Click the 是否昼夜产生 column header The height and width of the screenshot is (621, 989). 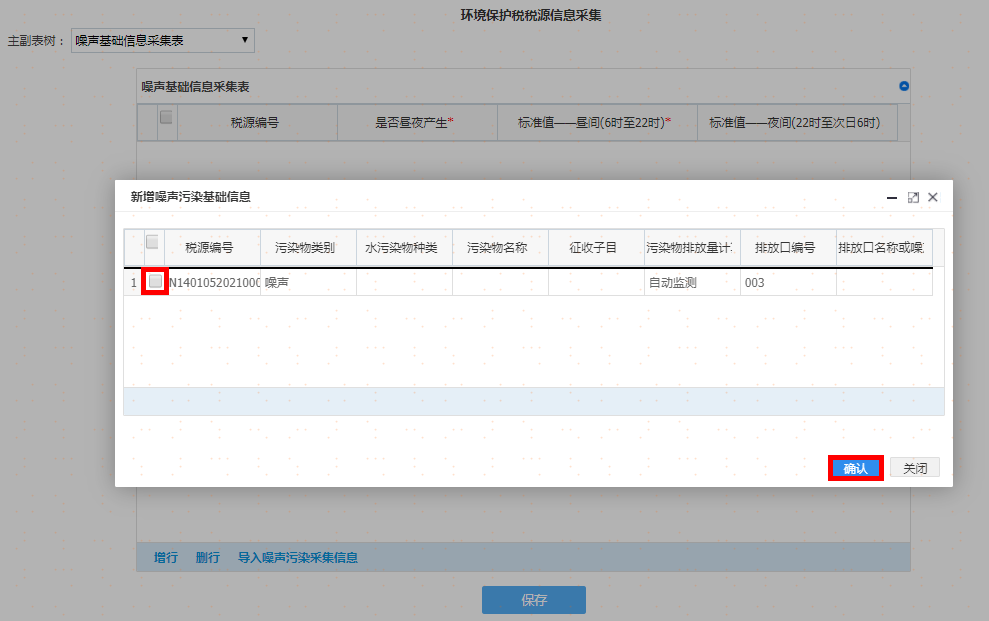[x=417, y=122]
